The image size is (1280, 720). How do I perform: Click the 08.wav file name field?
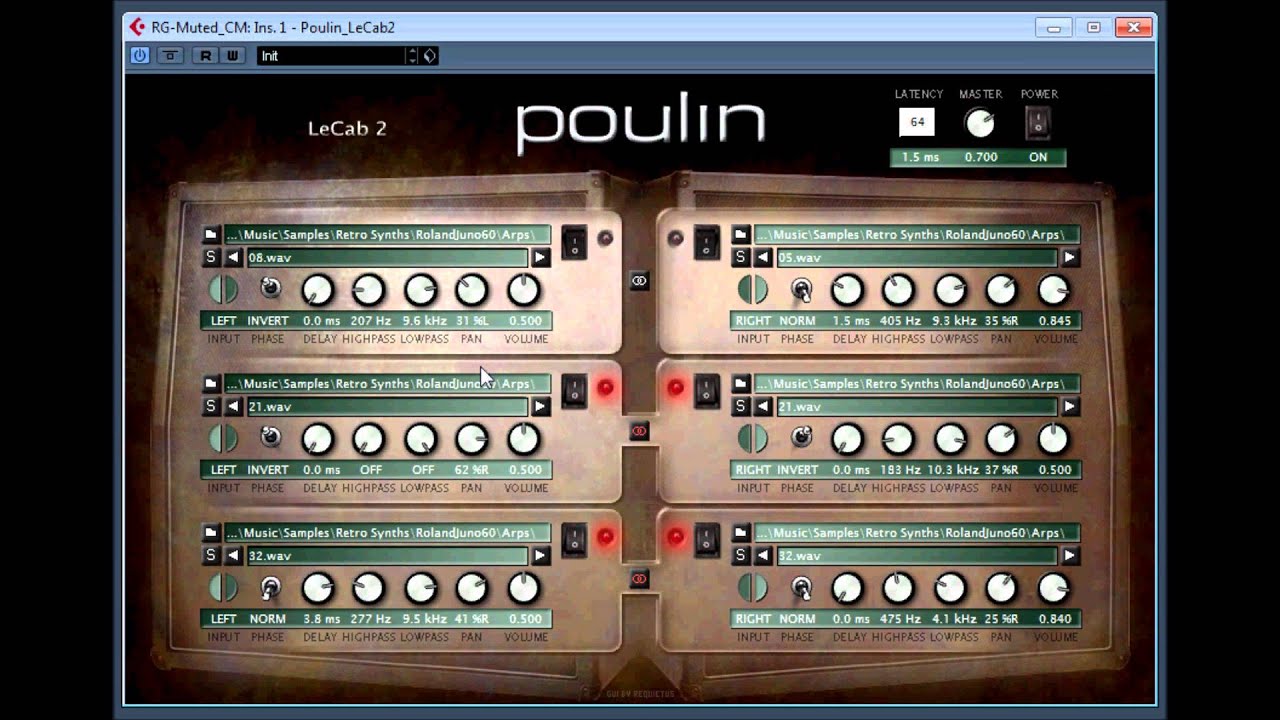(386, 258)
